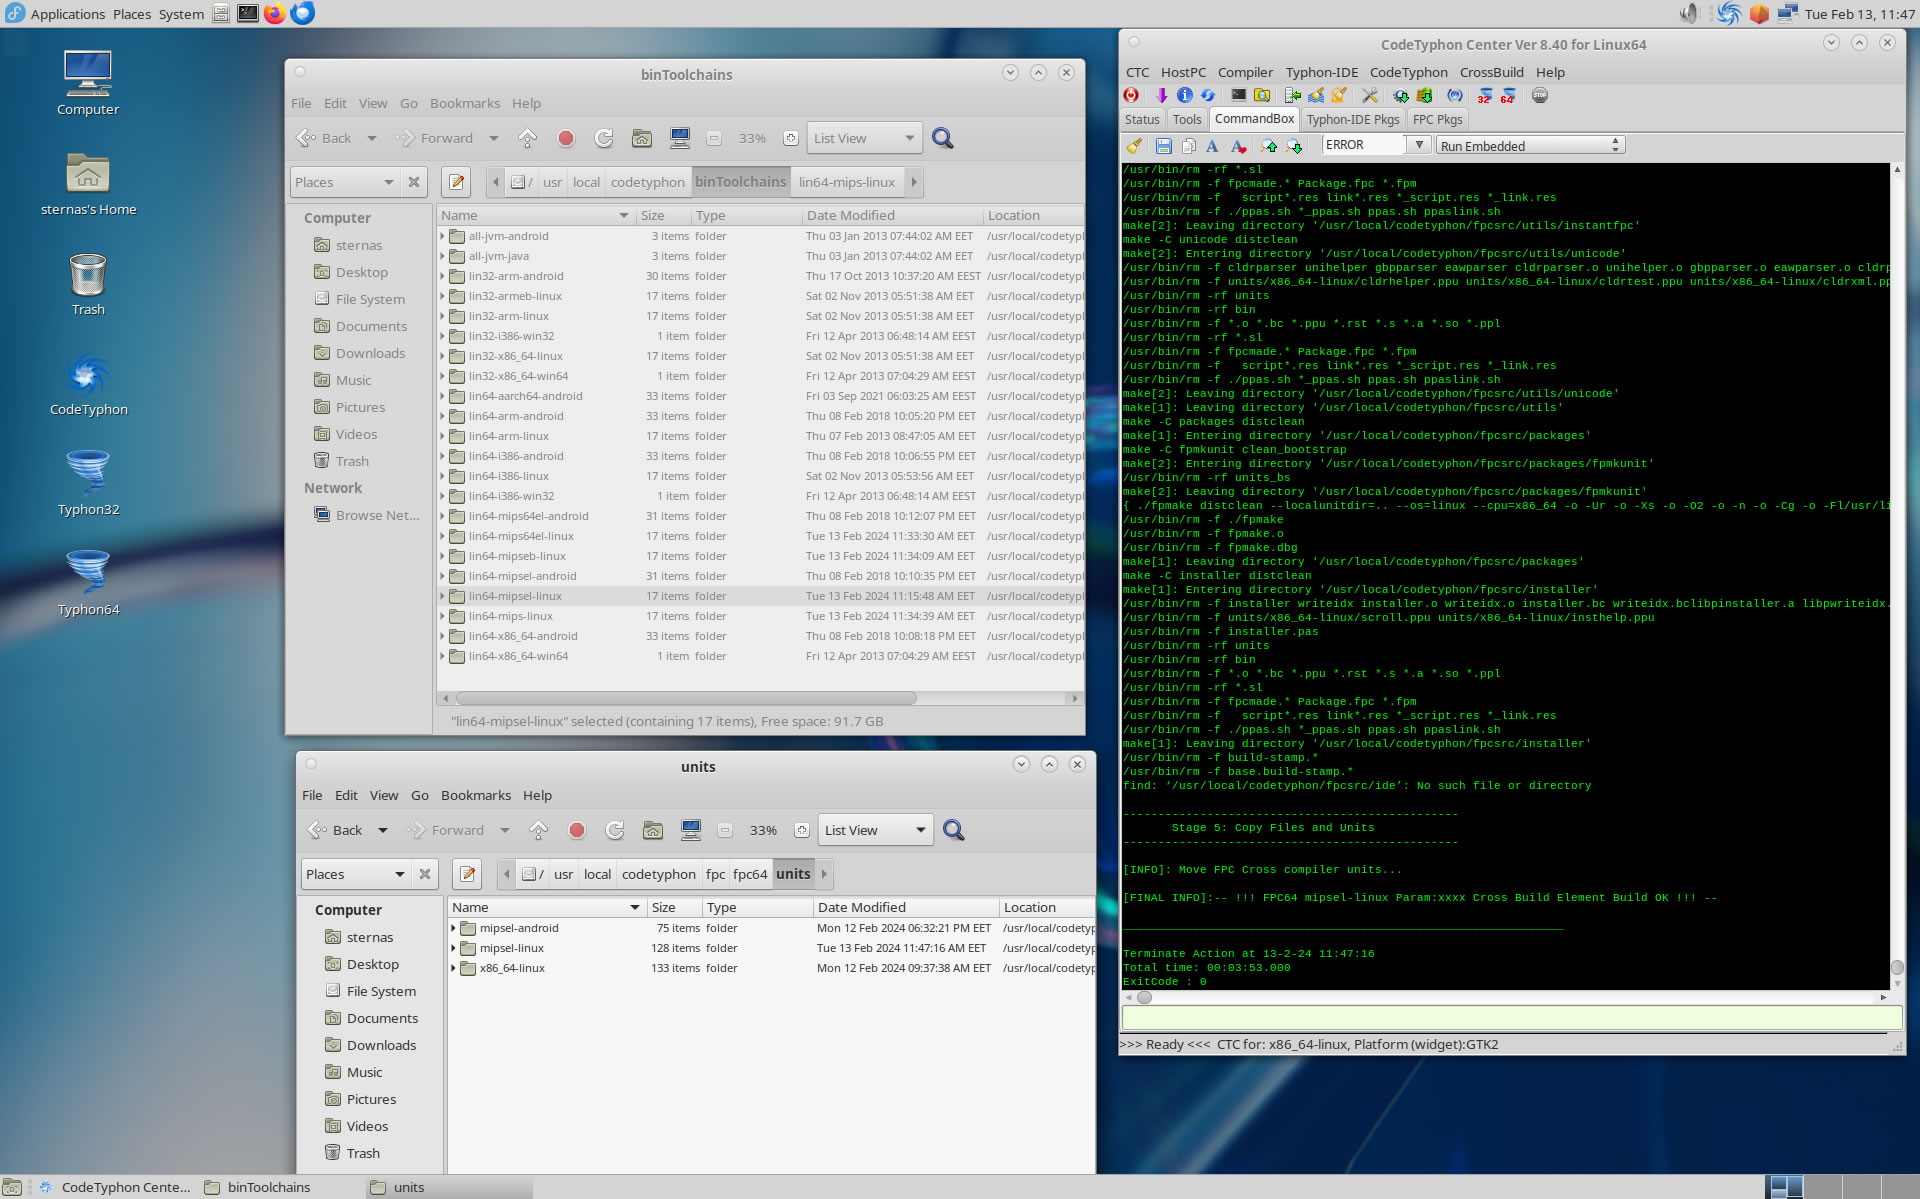Switch to binToolchains in the bottom taskbar
1920x1199 pixels.
point(268,1187)
